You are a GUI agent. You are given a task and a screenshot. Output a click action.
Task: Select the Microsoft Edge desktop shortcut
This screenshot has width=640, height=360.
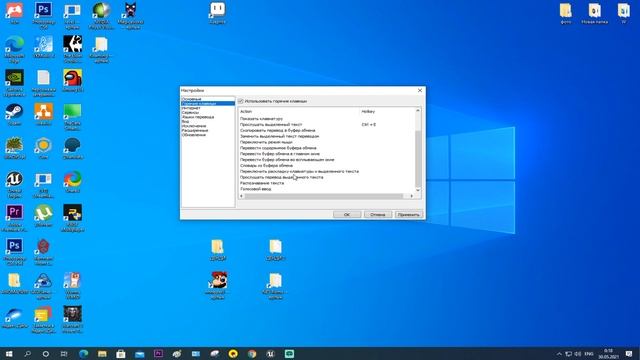14,49
